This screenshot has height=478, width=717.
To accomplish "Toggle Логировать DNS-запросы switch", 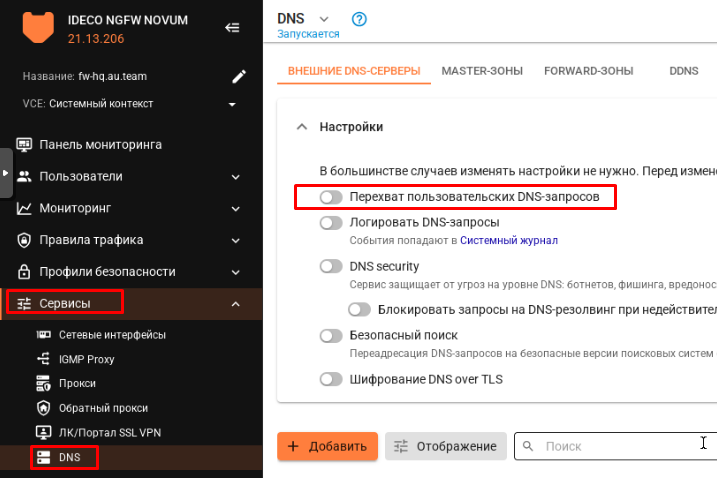I will click(x=331, y=223).
